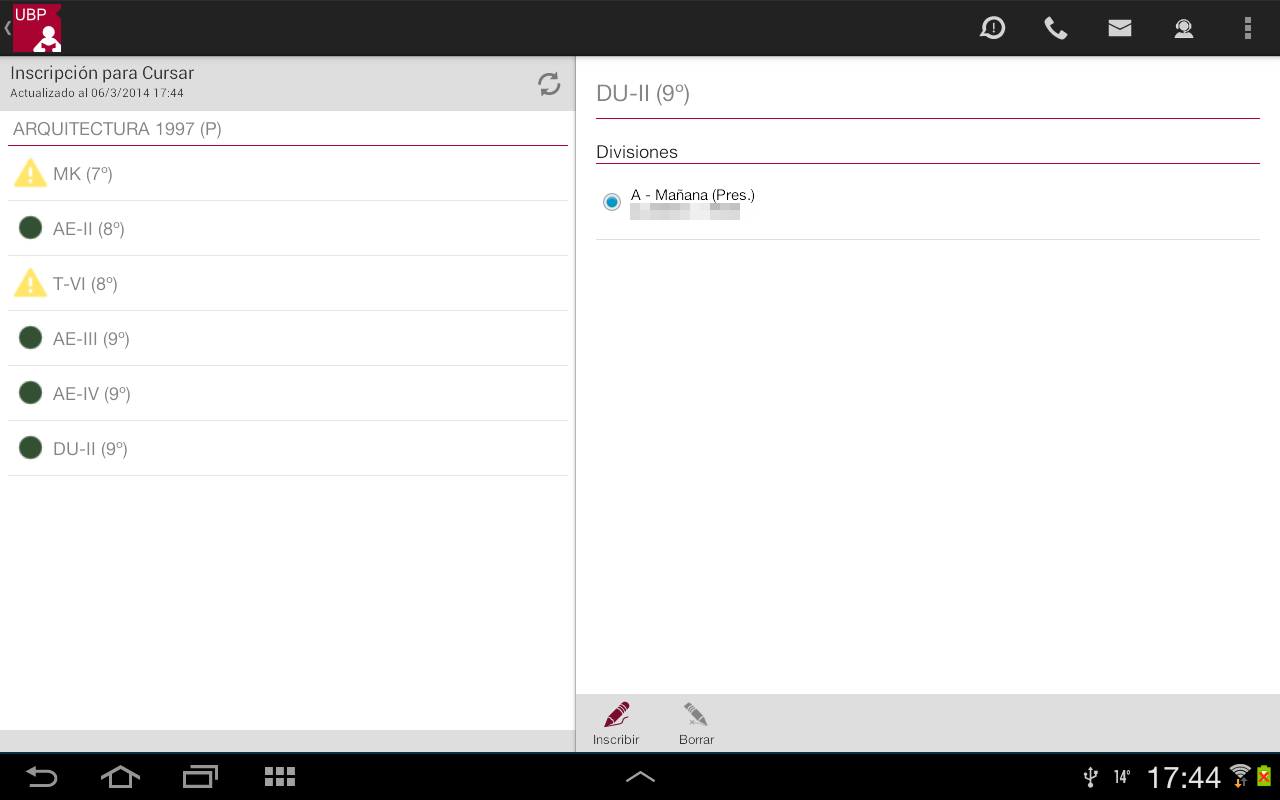
Task: Refresh the Inscripción para Cursar list
Action: coord(549,84)
